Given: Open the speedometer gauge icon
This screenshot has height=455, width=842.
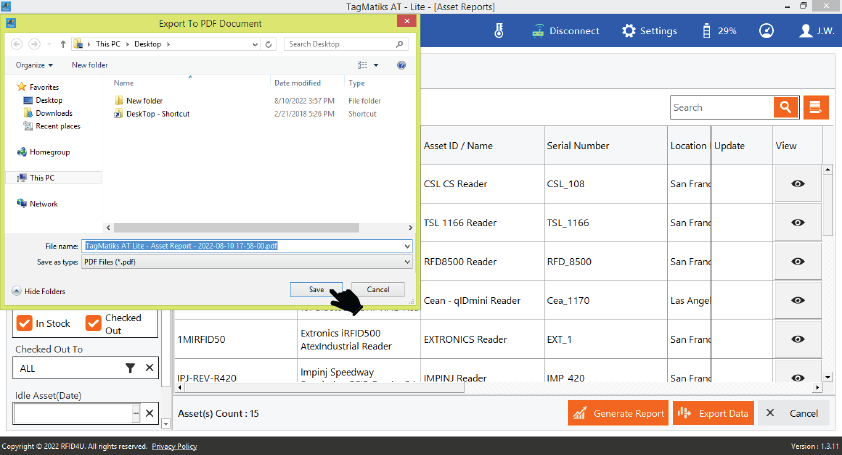Looking at the screenshot, I should 766,31.
